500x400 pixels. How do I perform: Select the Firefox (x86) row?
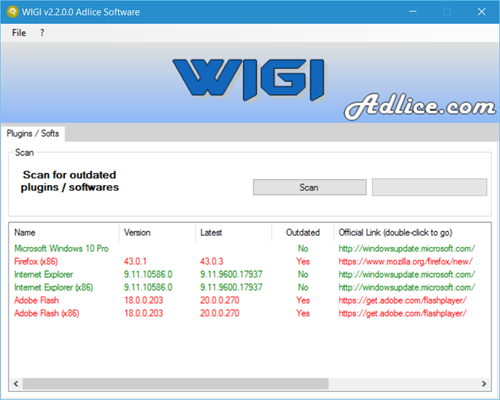click(x=250, y=261)
